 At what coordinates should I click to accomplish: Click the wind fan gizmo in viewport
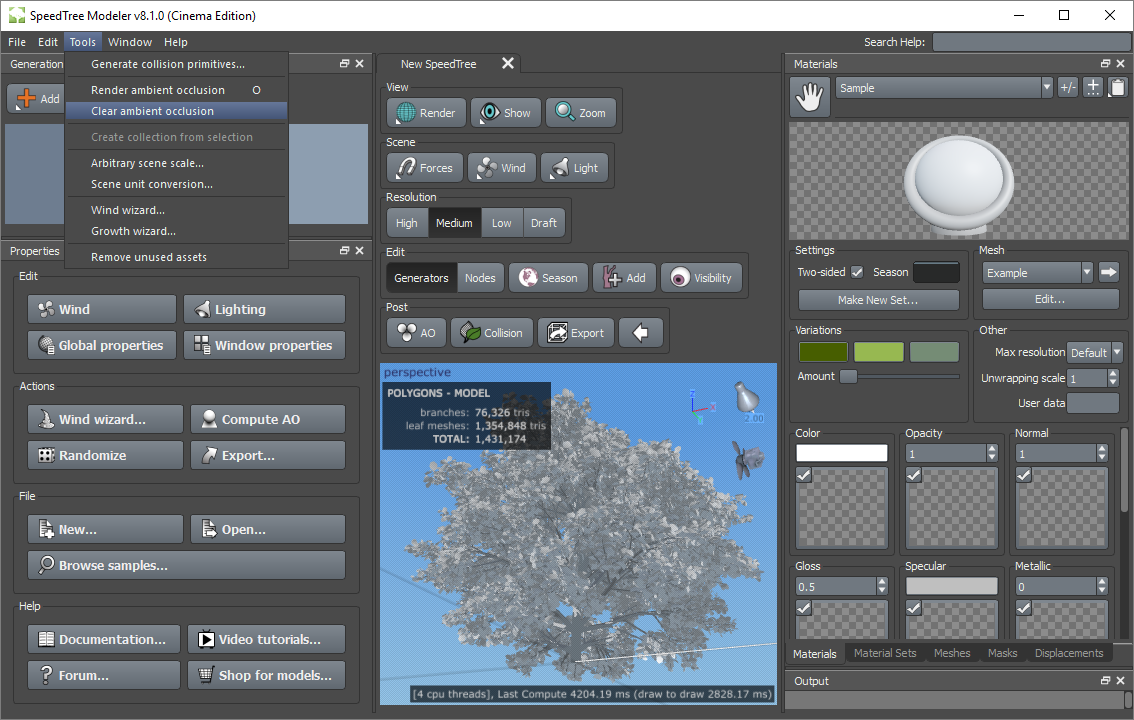[747, 460]
